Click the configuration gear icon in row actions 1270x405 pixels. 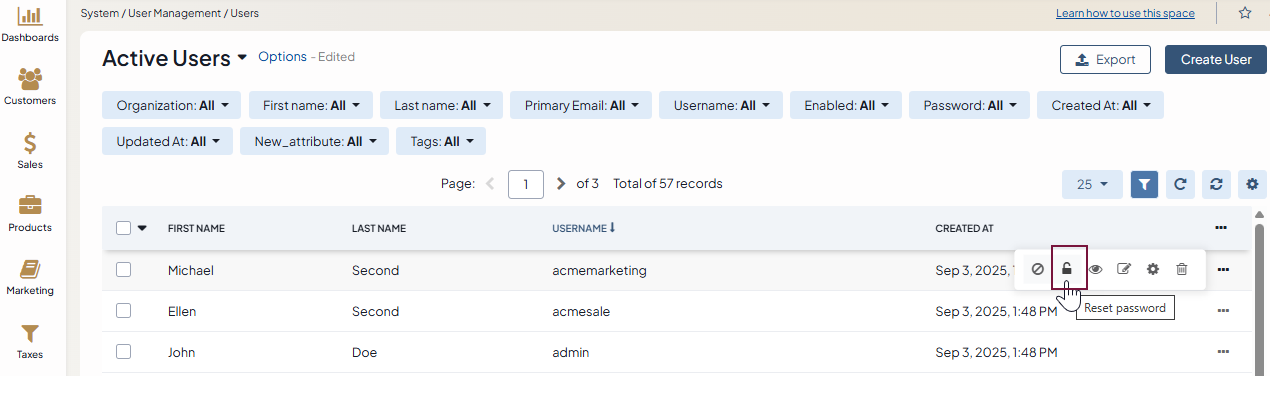(x=1153, y=269)
